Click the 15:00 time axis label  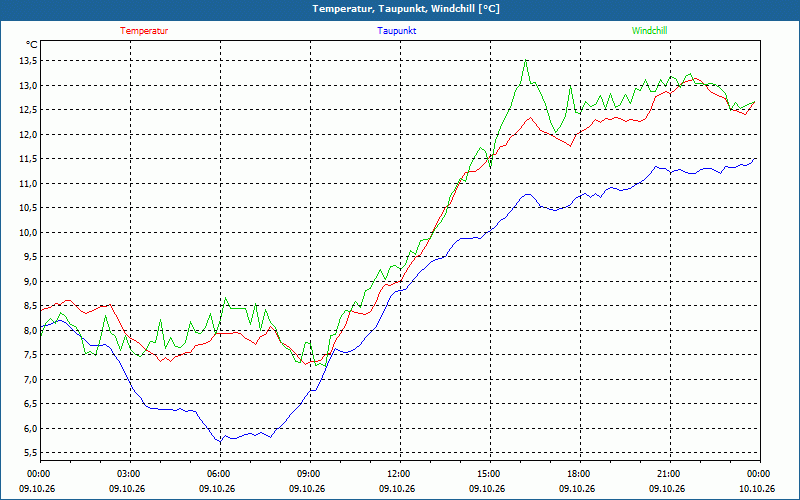click(x=490, y=473)
